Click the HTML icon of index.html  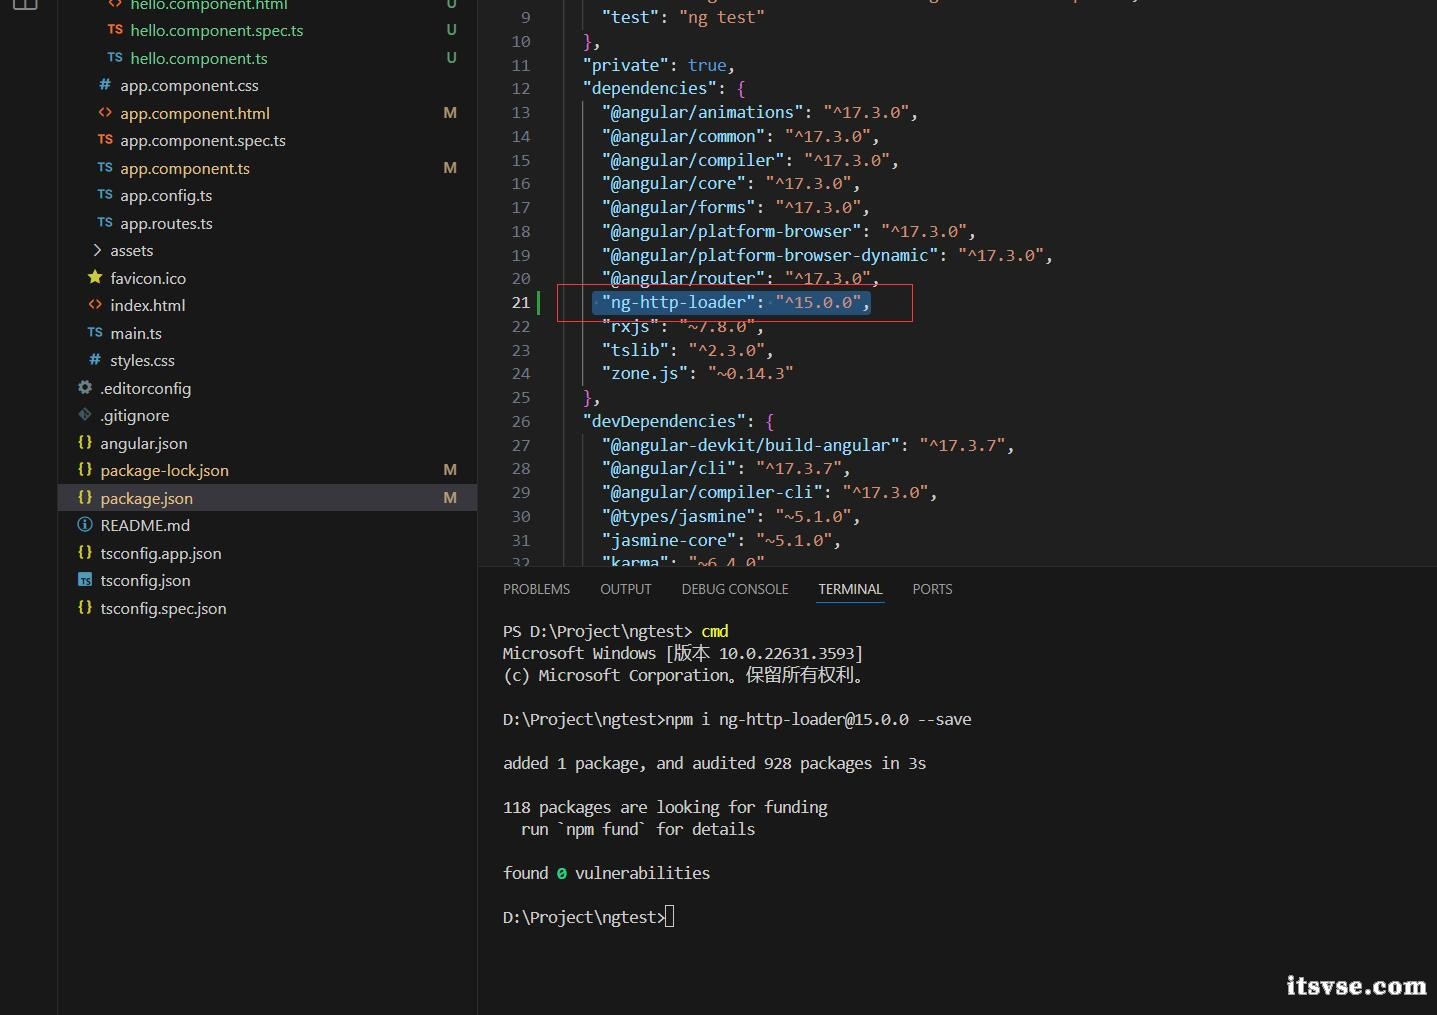pos(95,305)
